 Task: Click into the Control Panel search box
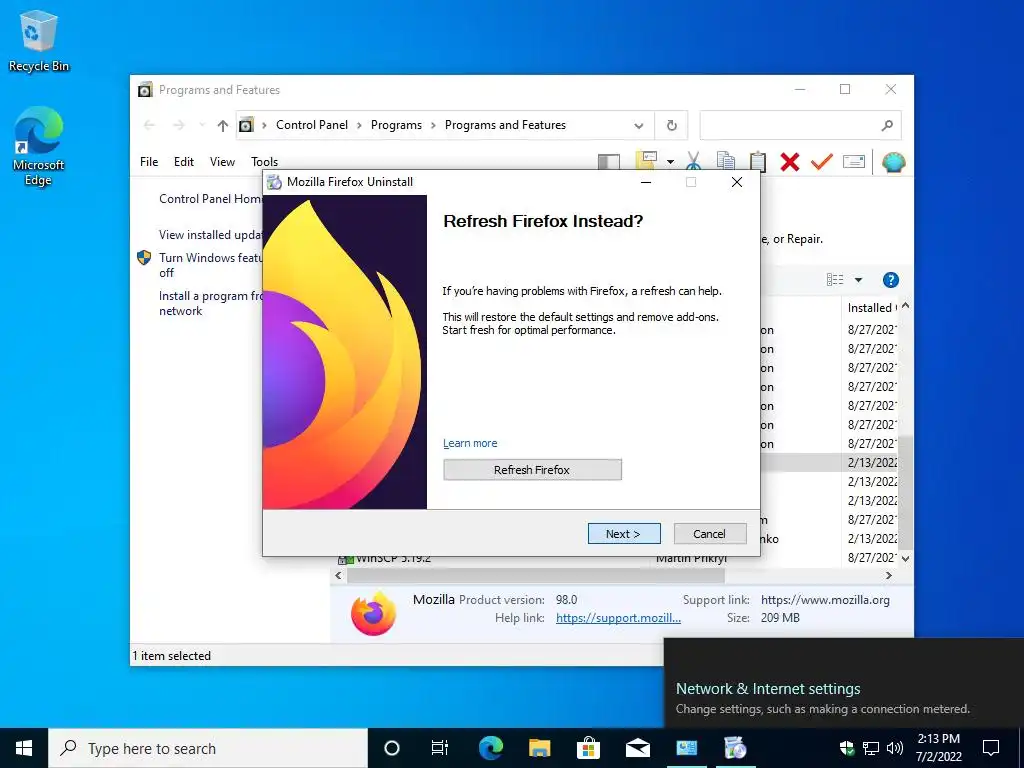coord(790,125)
